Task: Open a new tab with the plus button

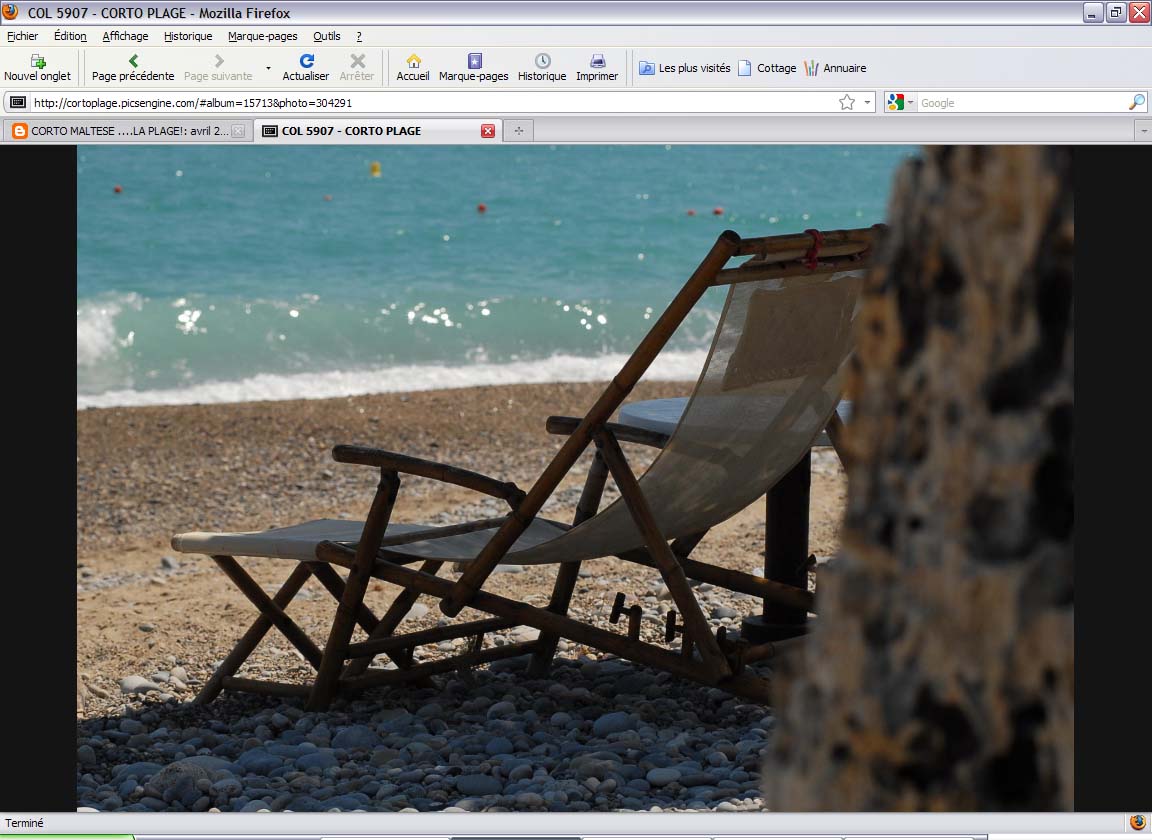Action: [519, 131]
